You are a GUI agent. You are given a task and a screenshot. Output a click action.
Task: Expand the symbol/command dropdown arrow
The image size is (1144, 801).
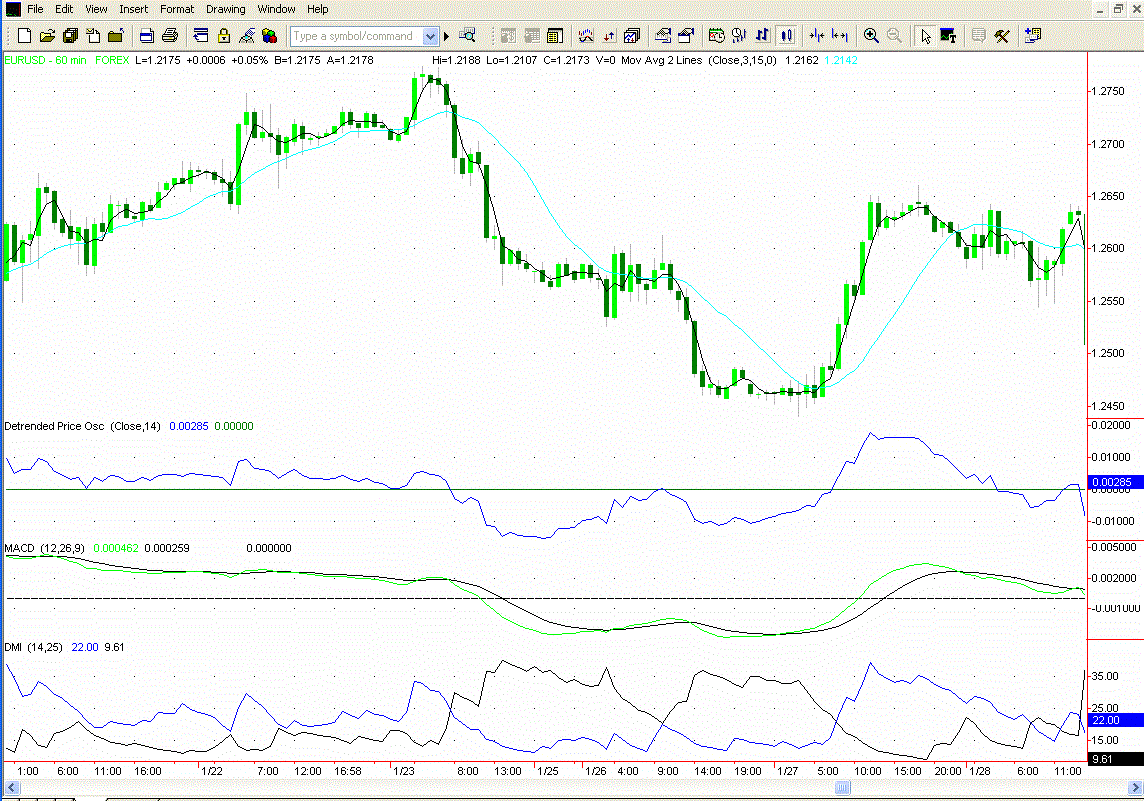[x=430, y=36]
